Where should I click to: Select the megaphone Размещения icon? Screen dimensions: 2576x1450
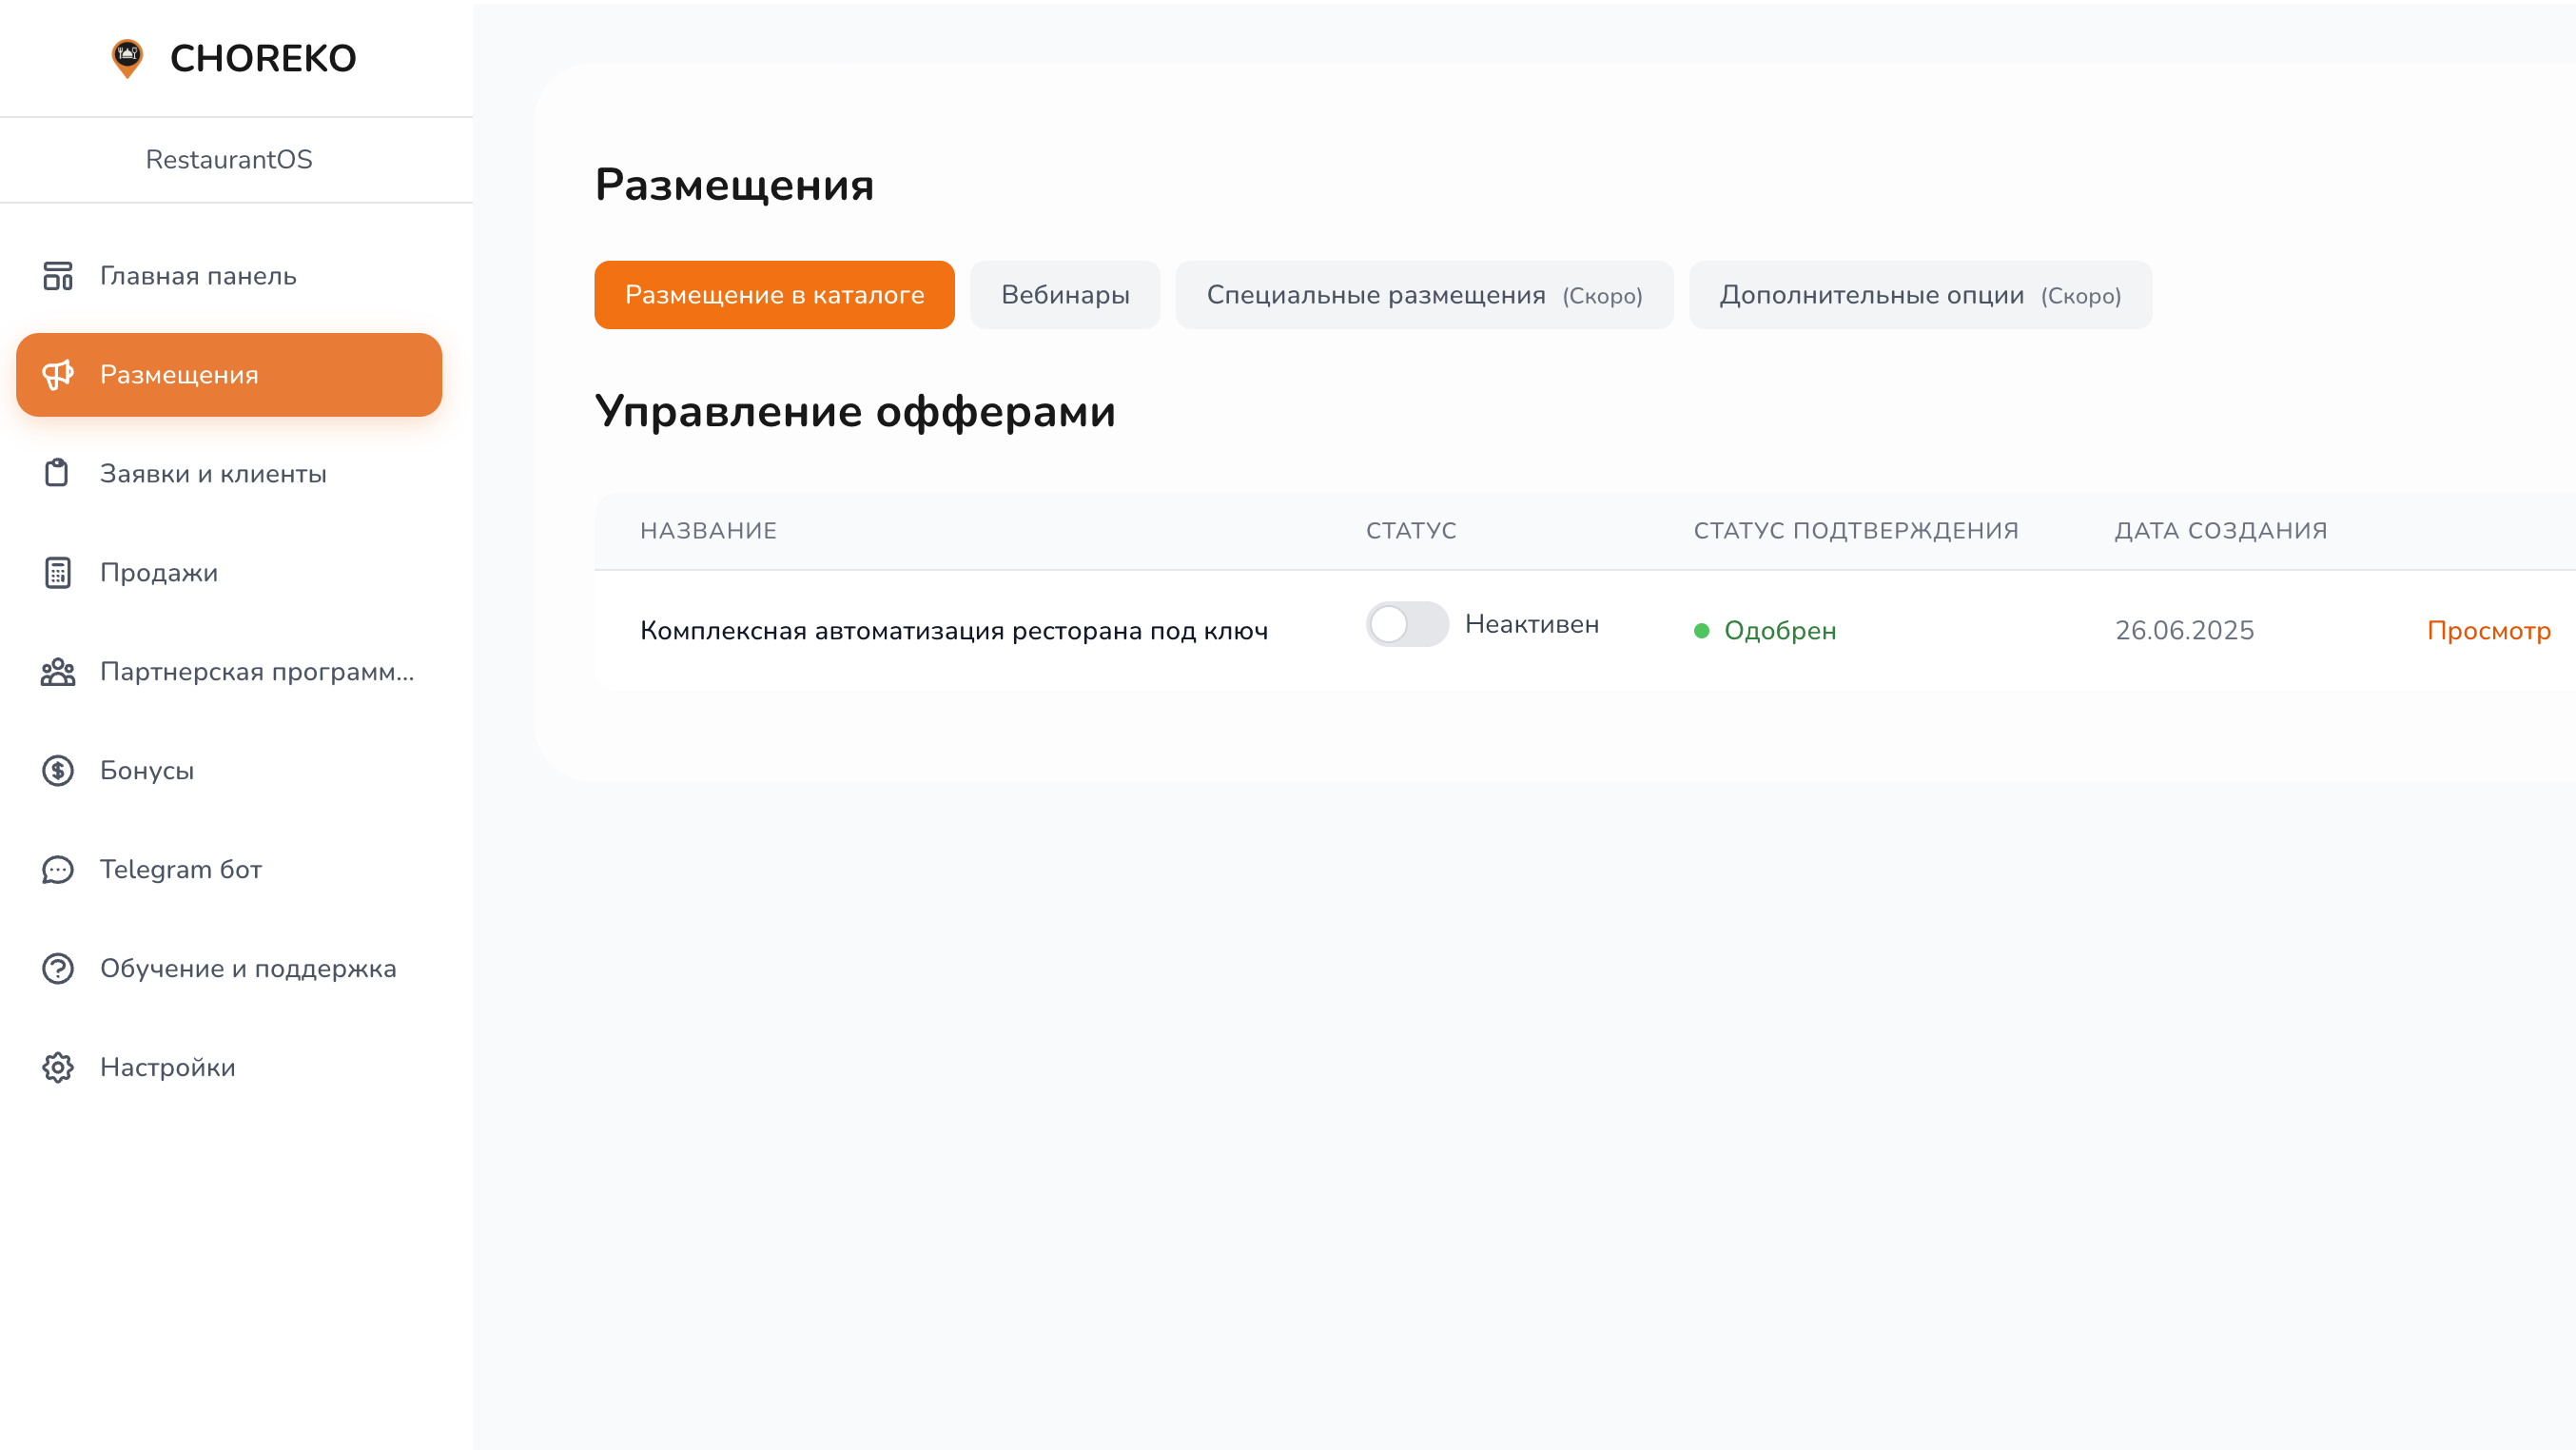57,374
